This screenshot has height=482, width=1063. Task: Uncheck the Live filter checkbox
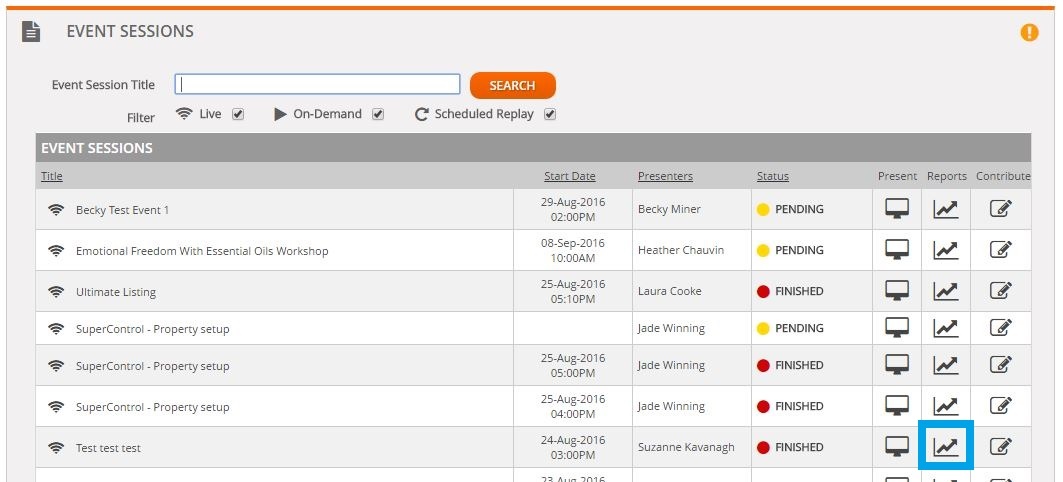click(x=237, y=115)
